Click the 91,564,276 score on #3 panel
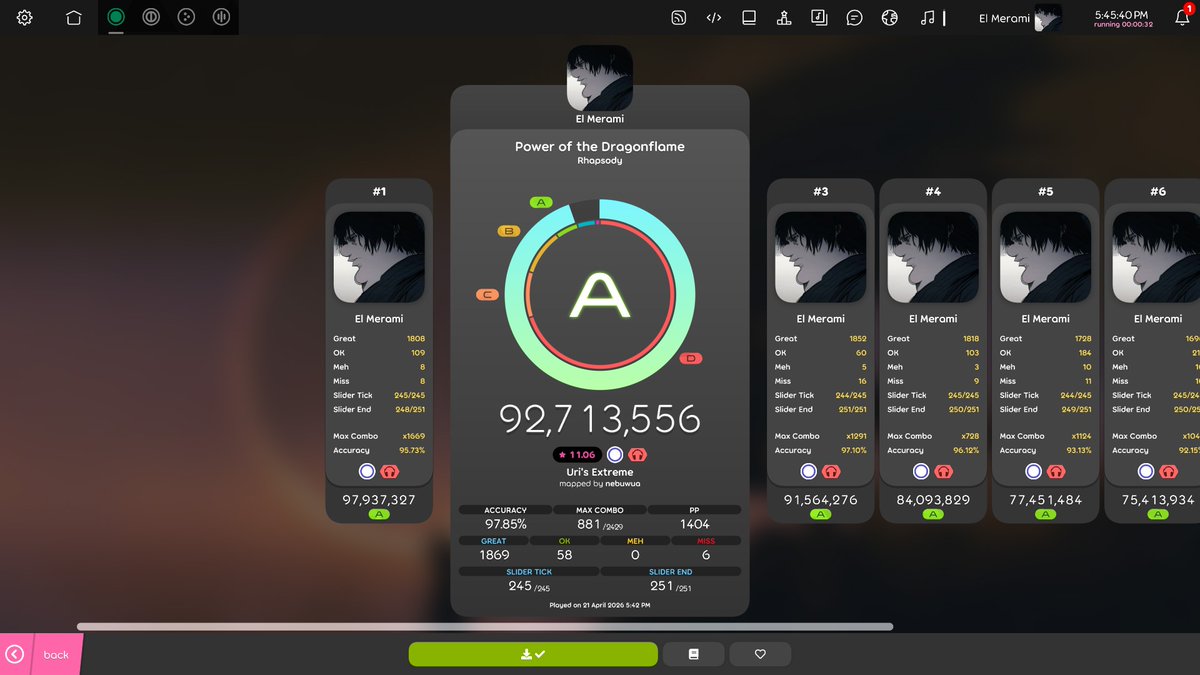 [x=821, y=500]
